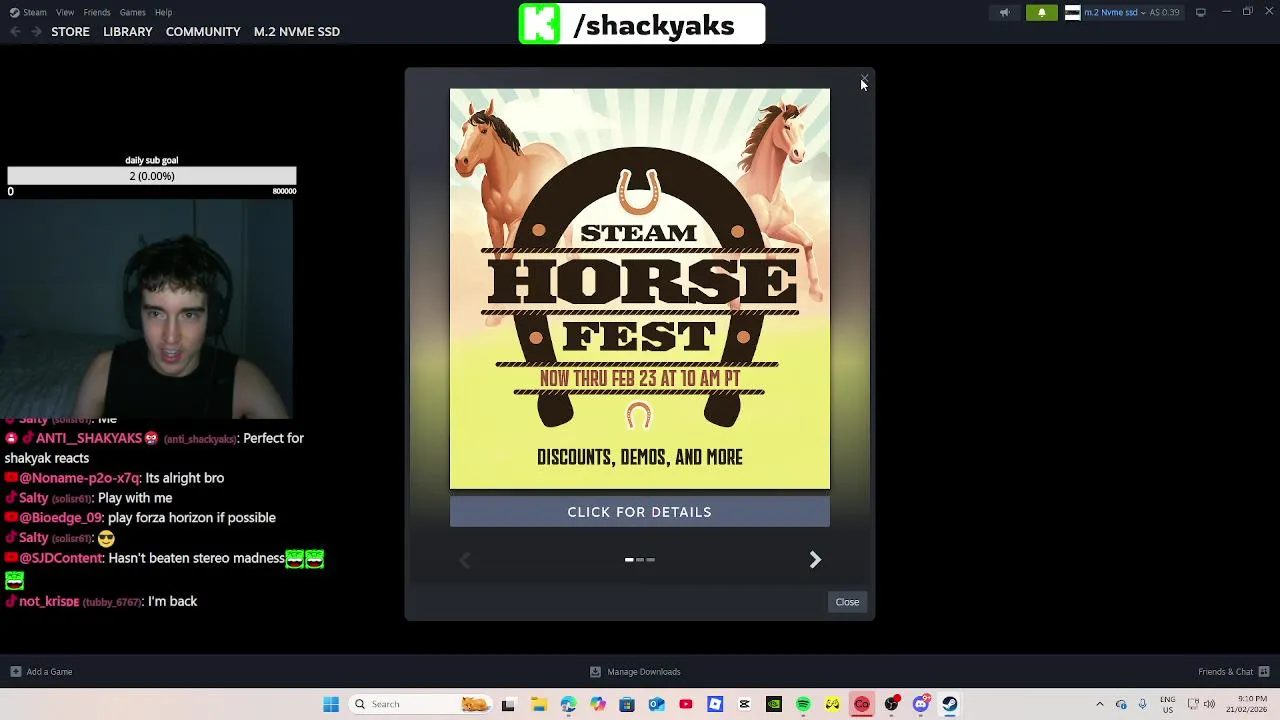Click the CLICK FOR DETAILS button
This screenshot has width=1280, height=720.
coord(639,512)
